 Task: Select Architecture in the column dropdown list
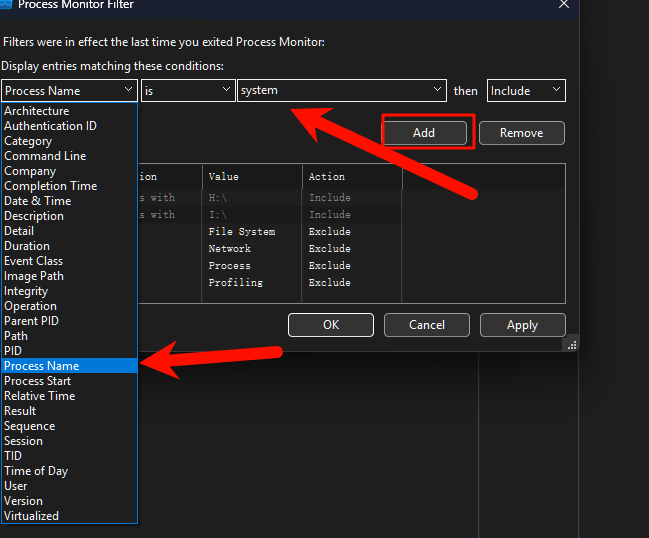click(70, 111)
